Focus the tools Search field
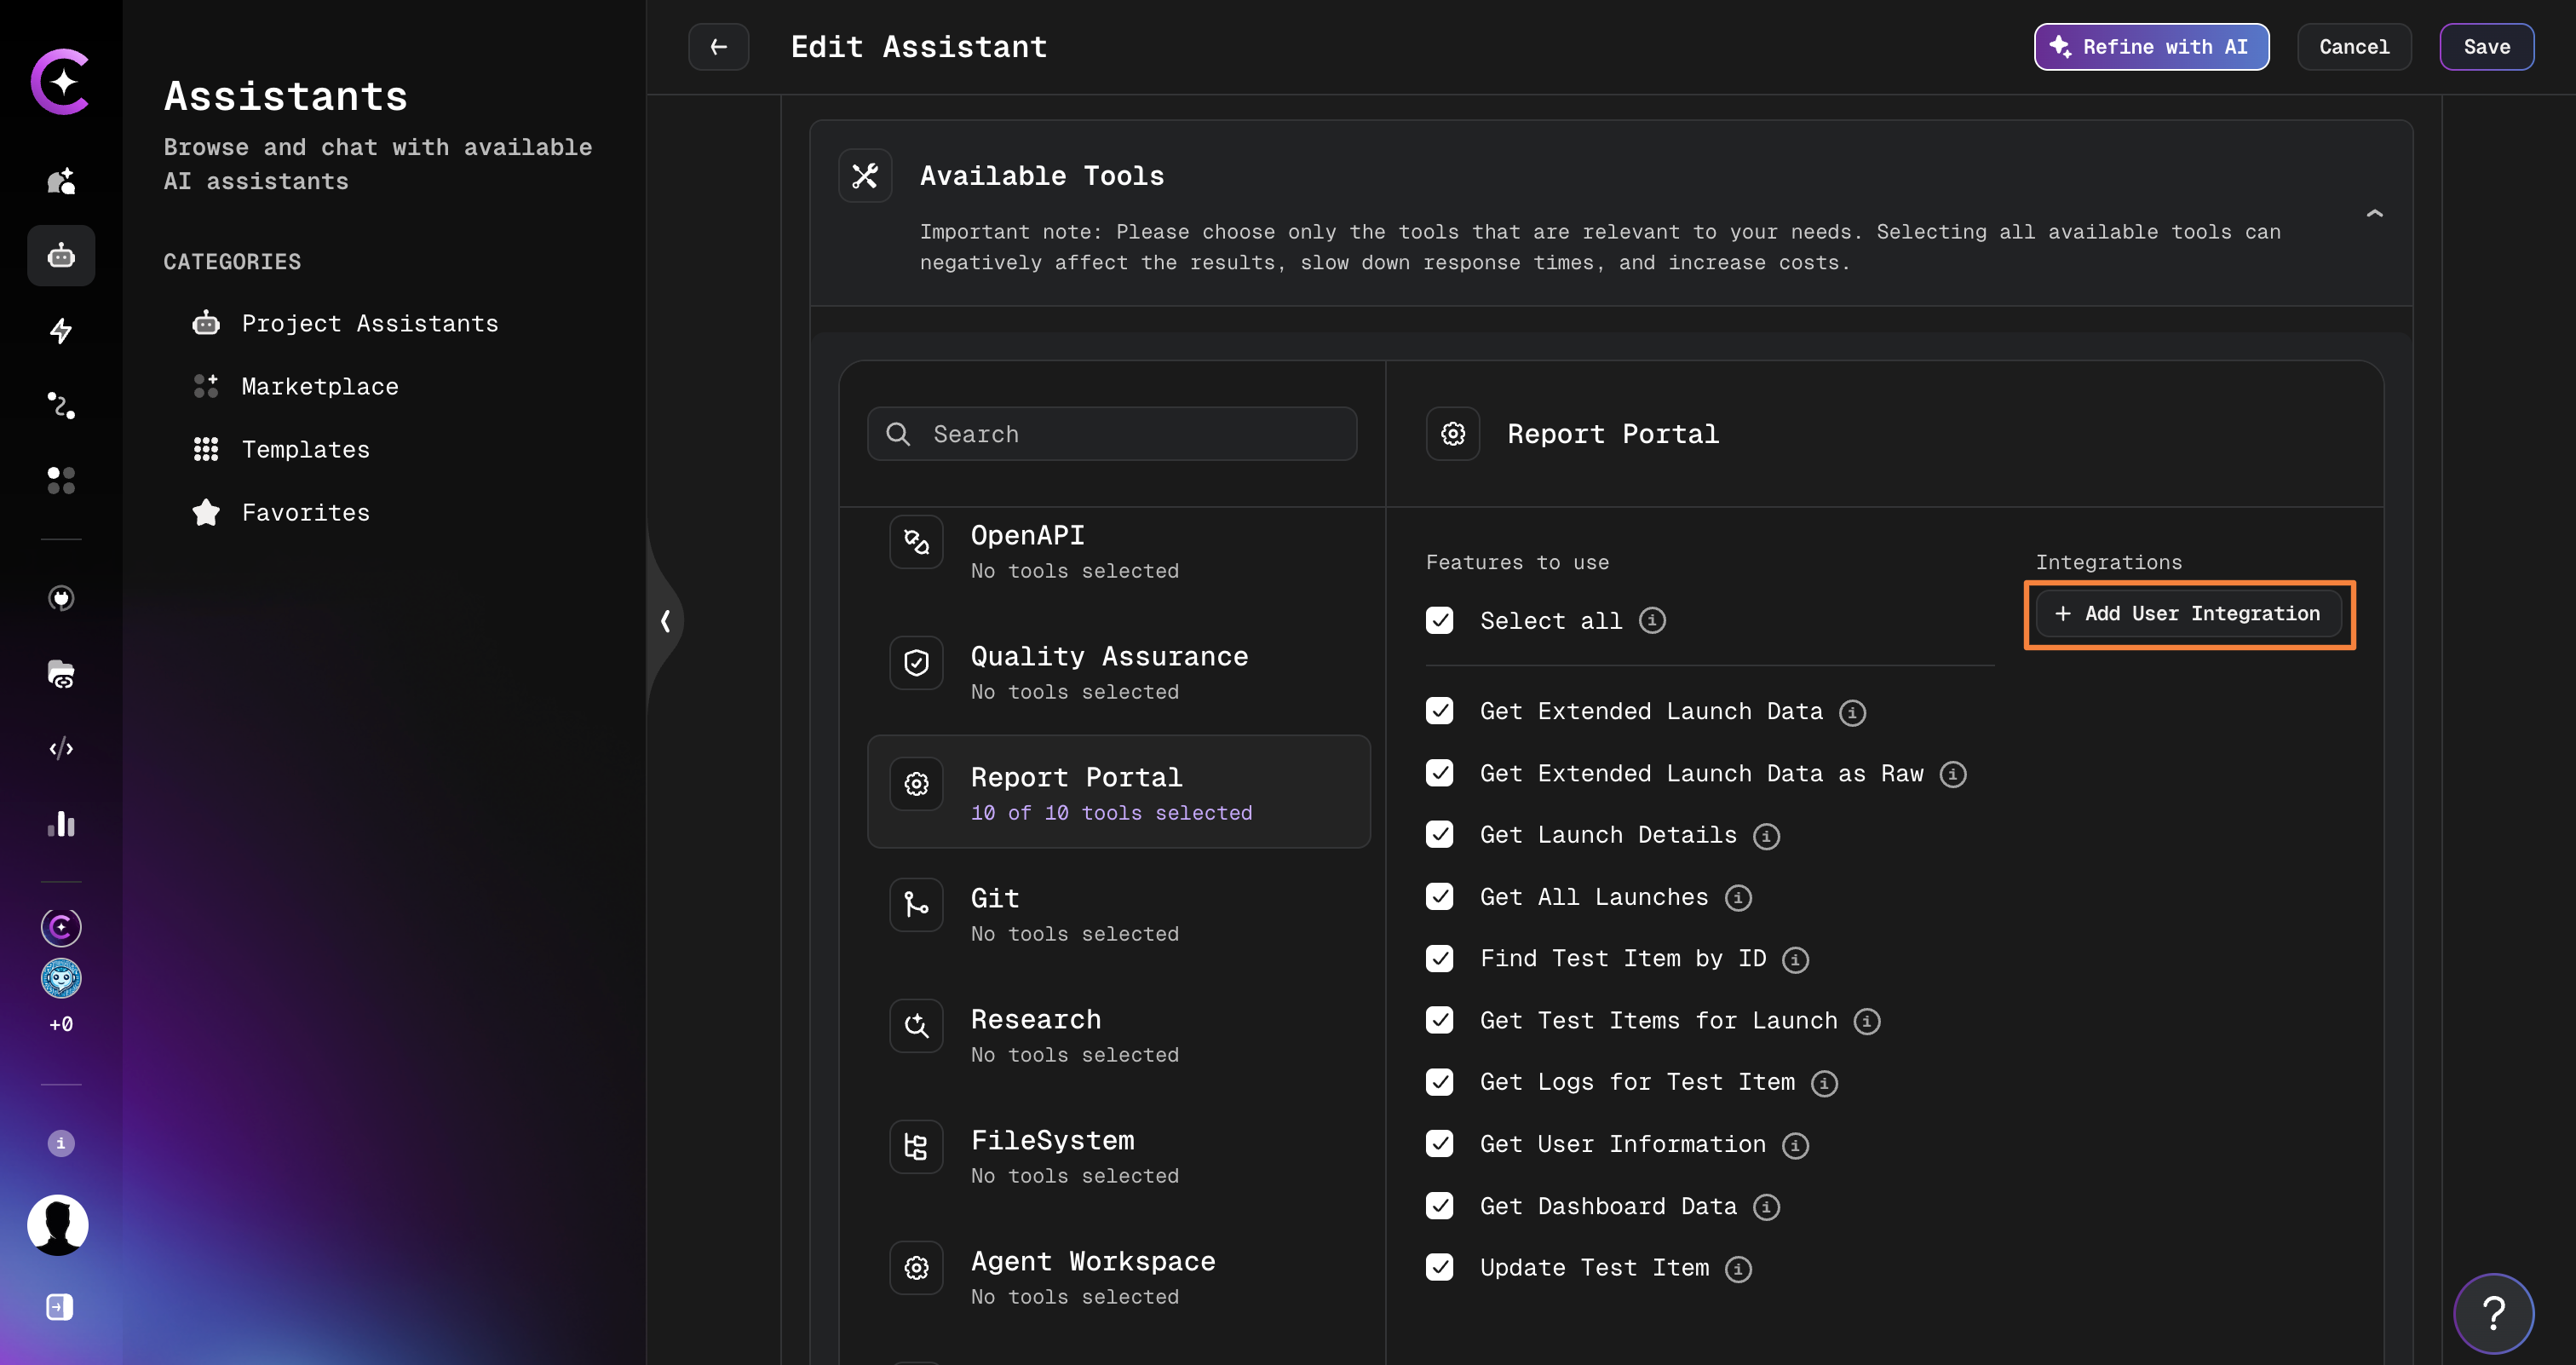The image size is (2576, 1365). 1112,434
